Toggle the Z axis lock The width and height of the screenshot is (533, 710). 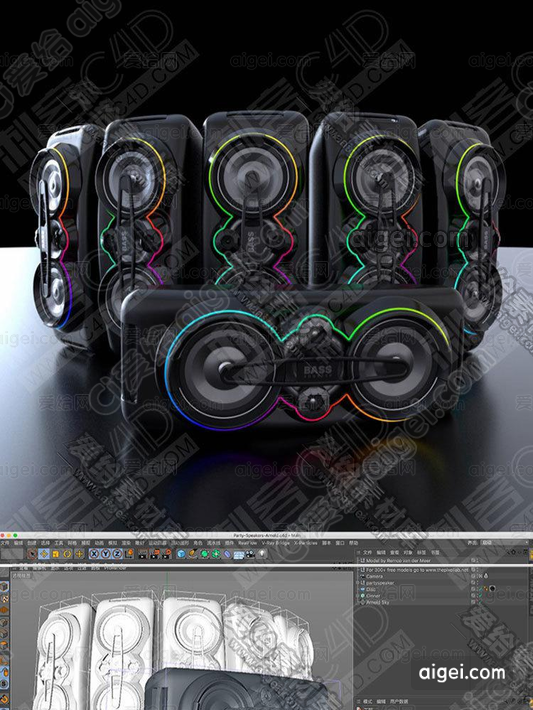click(117, 554)
